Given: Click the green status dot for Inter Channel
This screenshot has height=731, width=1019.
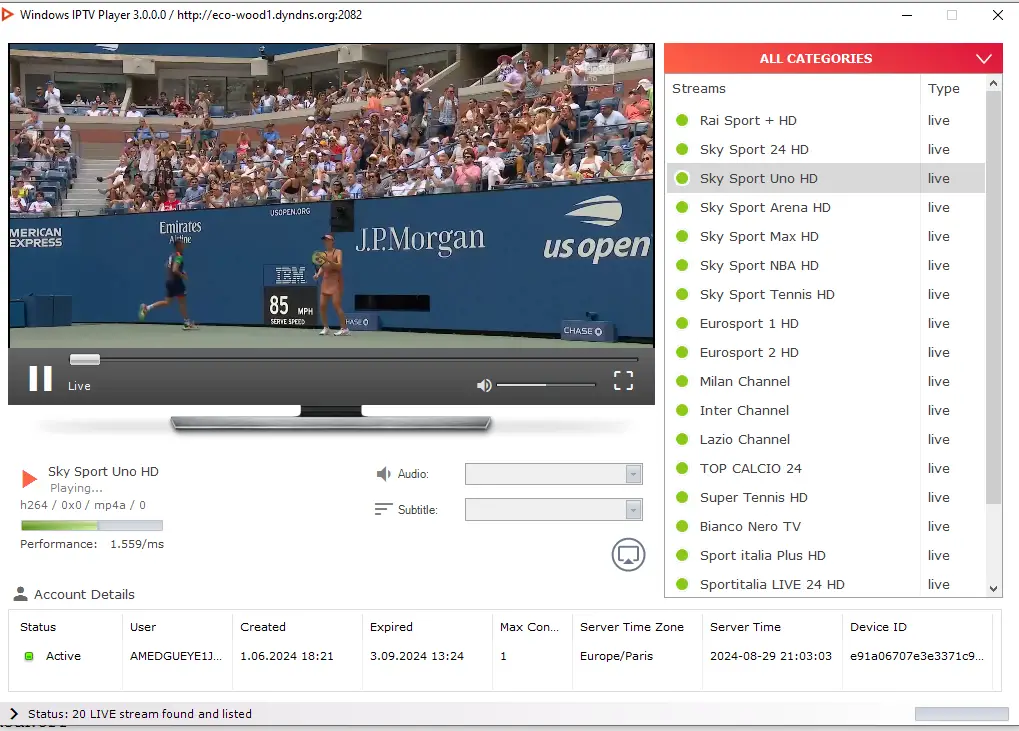Looking at the screenshot, I should (682, 410).
